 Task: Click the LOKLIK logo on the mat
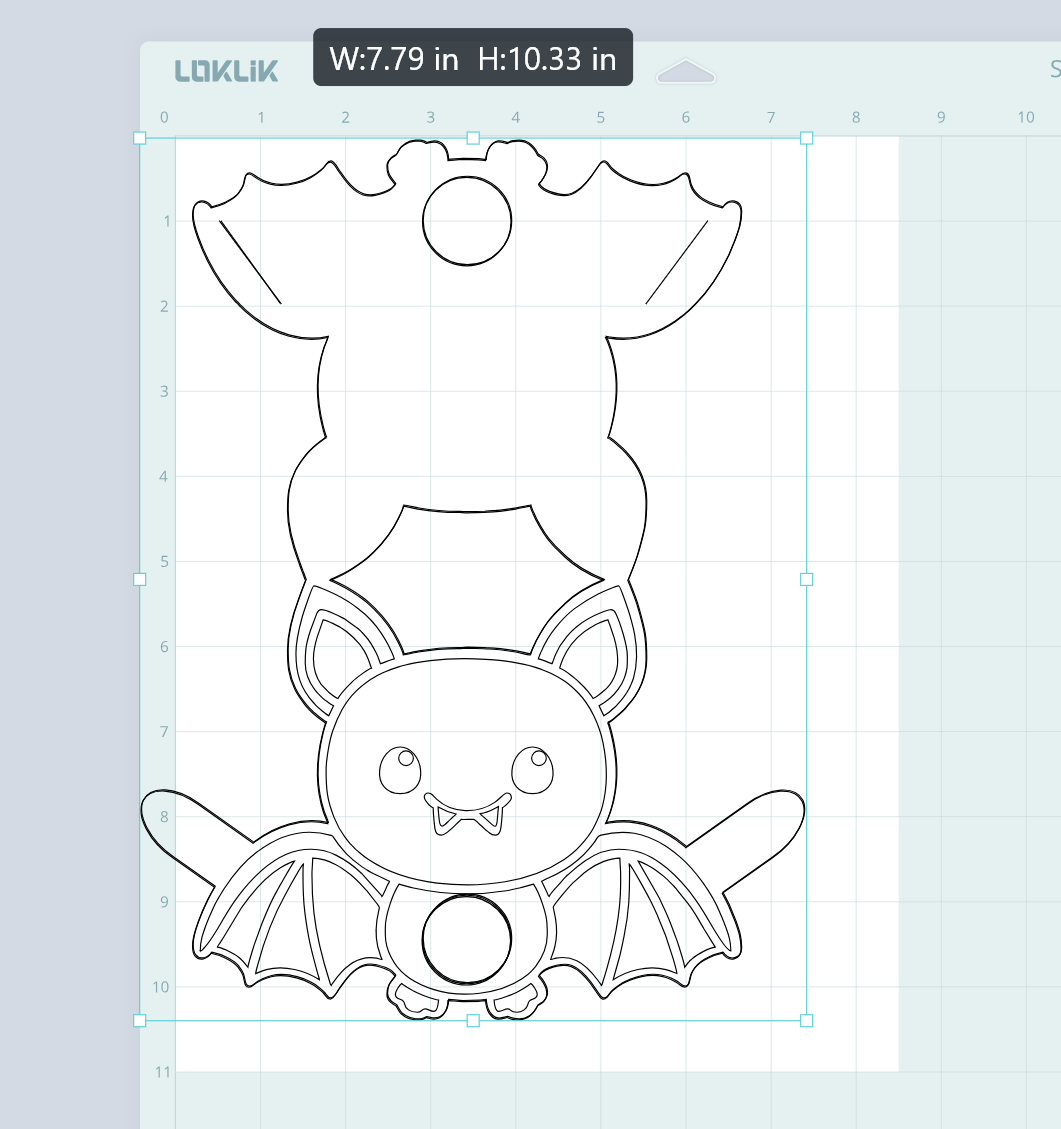(x=226, y=70)
